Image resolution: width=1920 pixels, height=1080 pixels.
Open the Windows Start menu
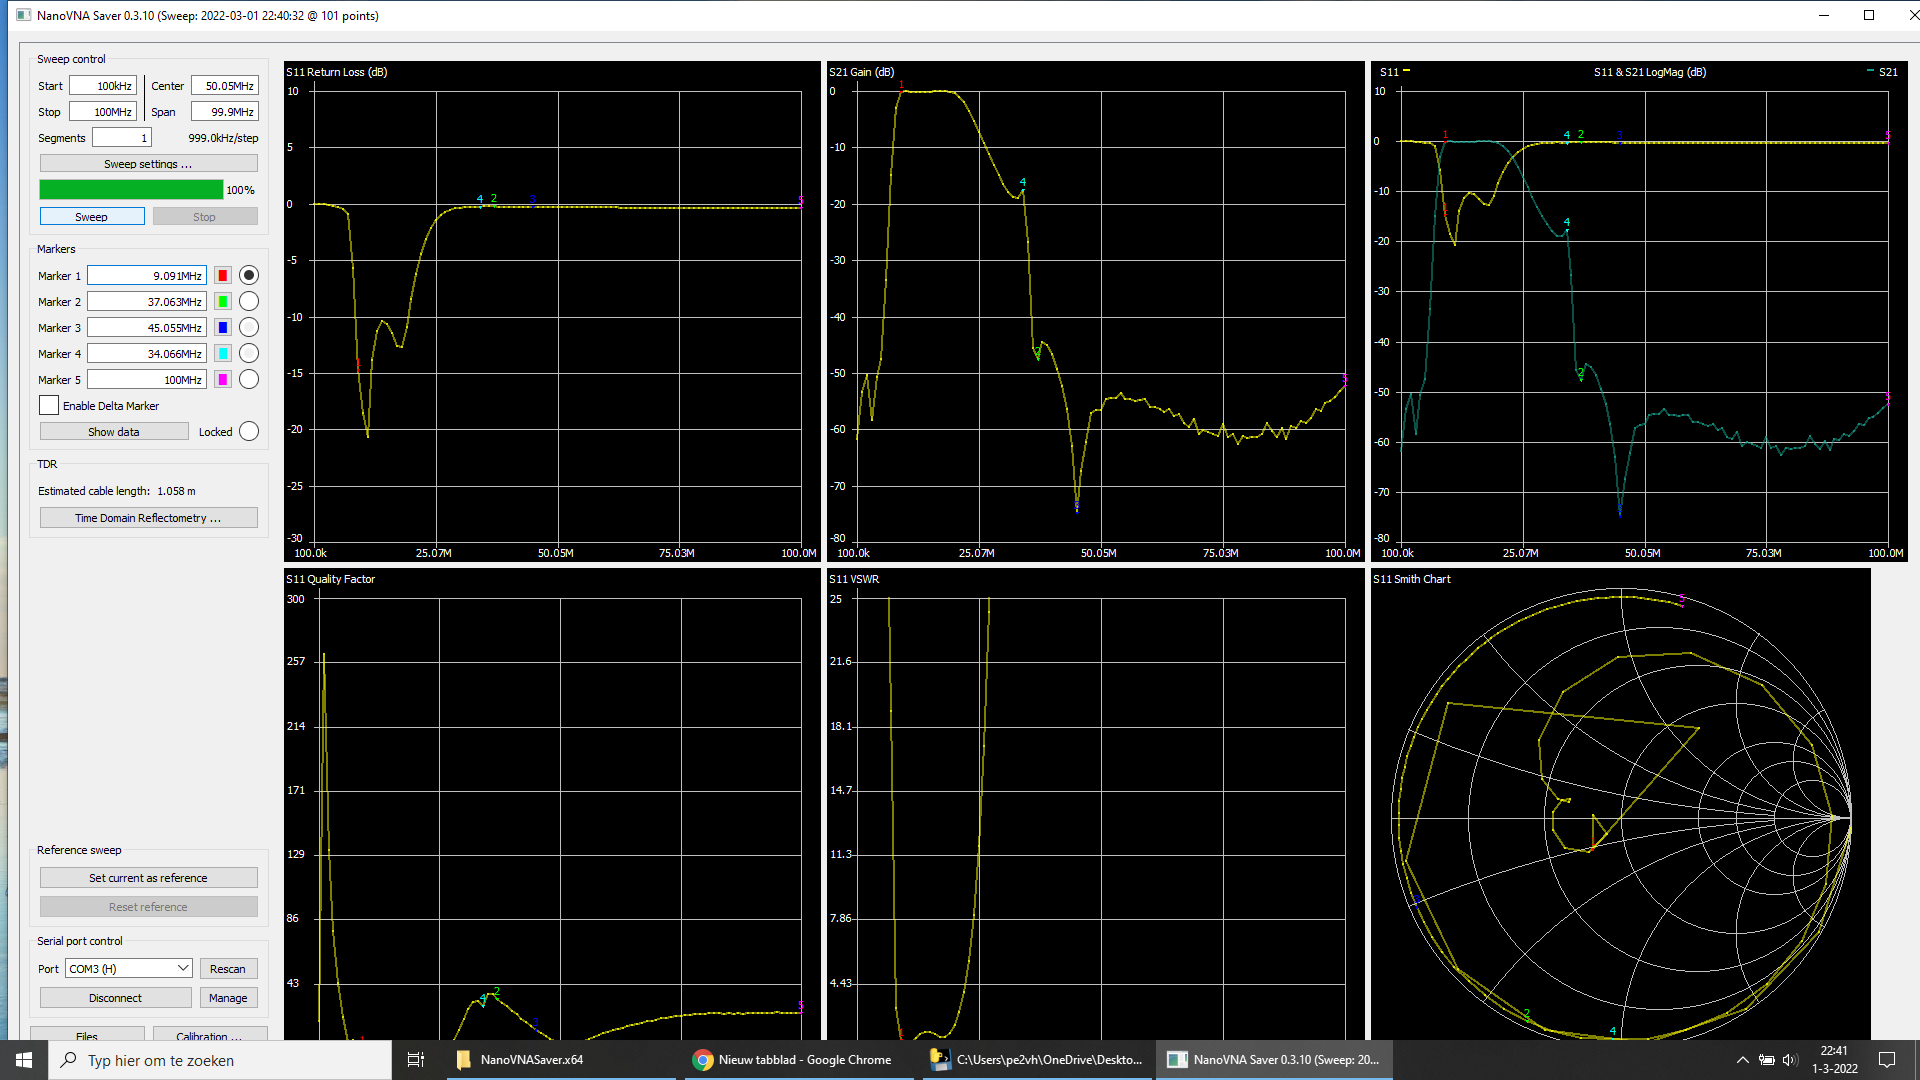tap(24, 1060)
